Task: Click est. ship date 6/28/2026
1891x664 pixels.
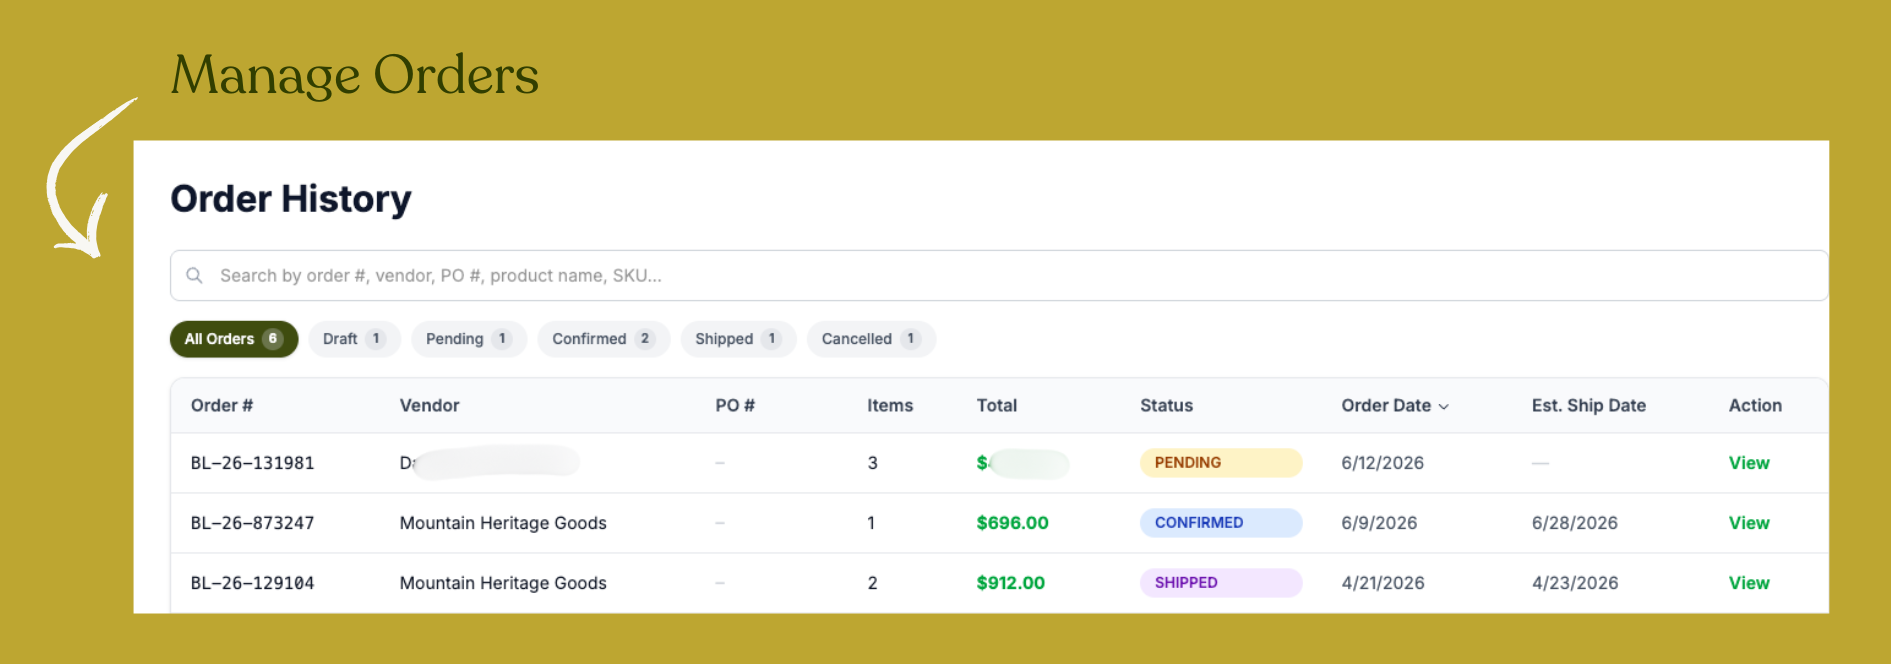Action: pyautogui.click(x=1574, y=523)
